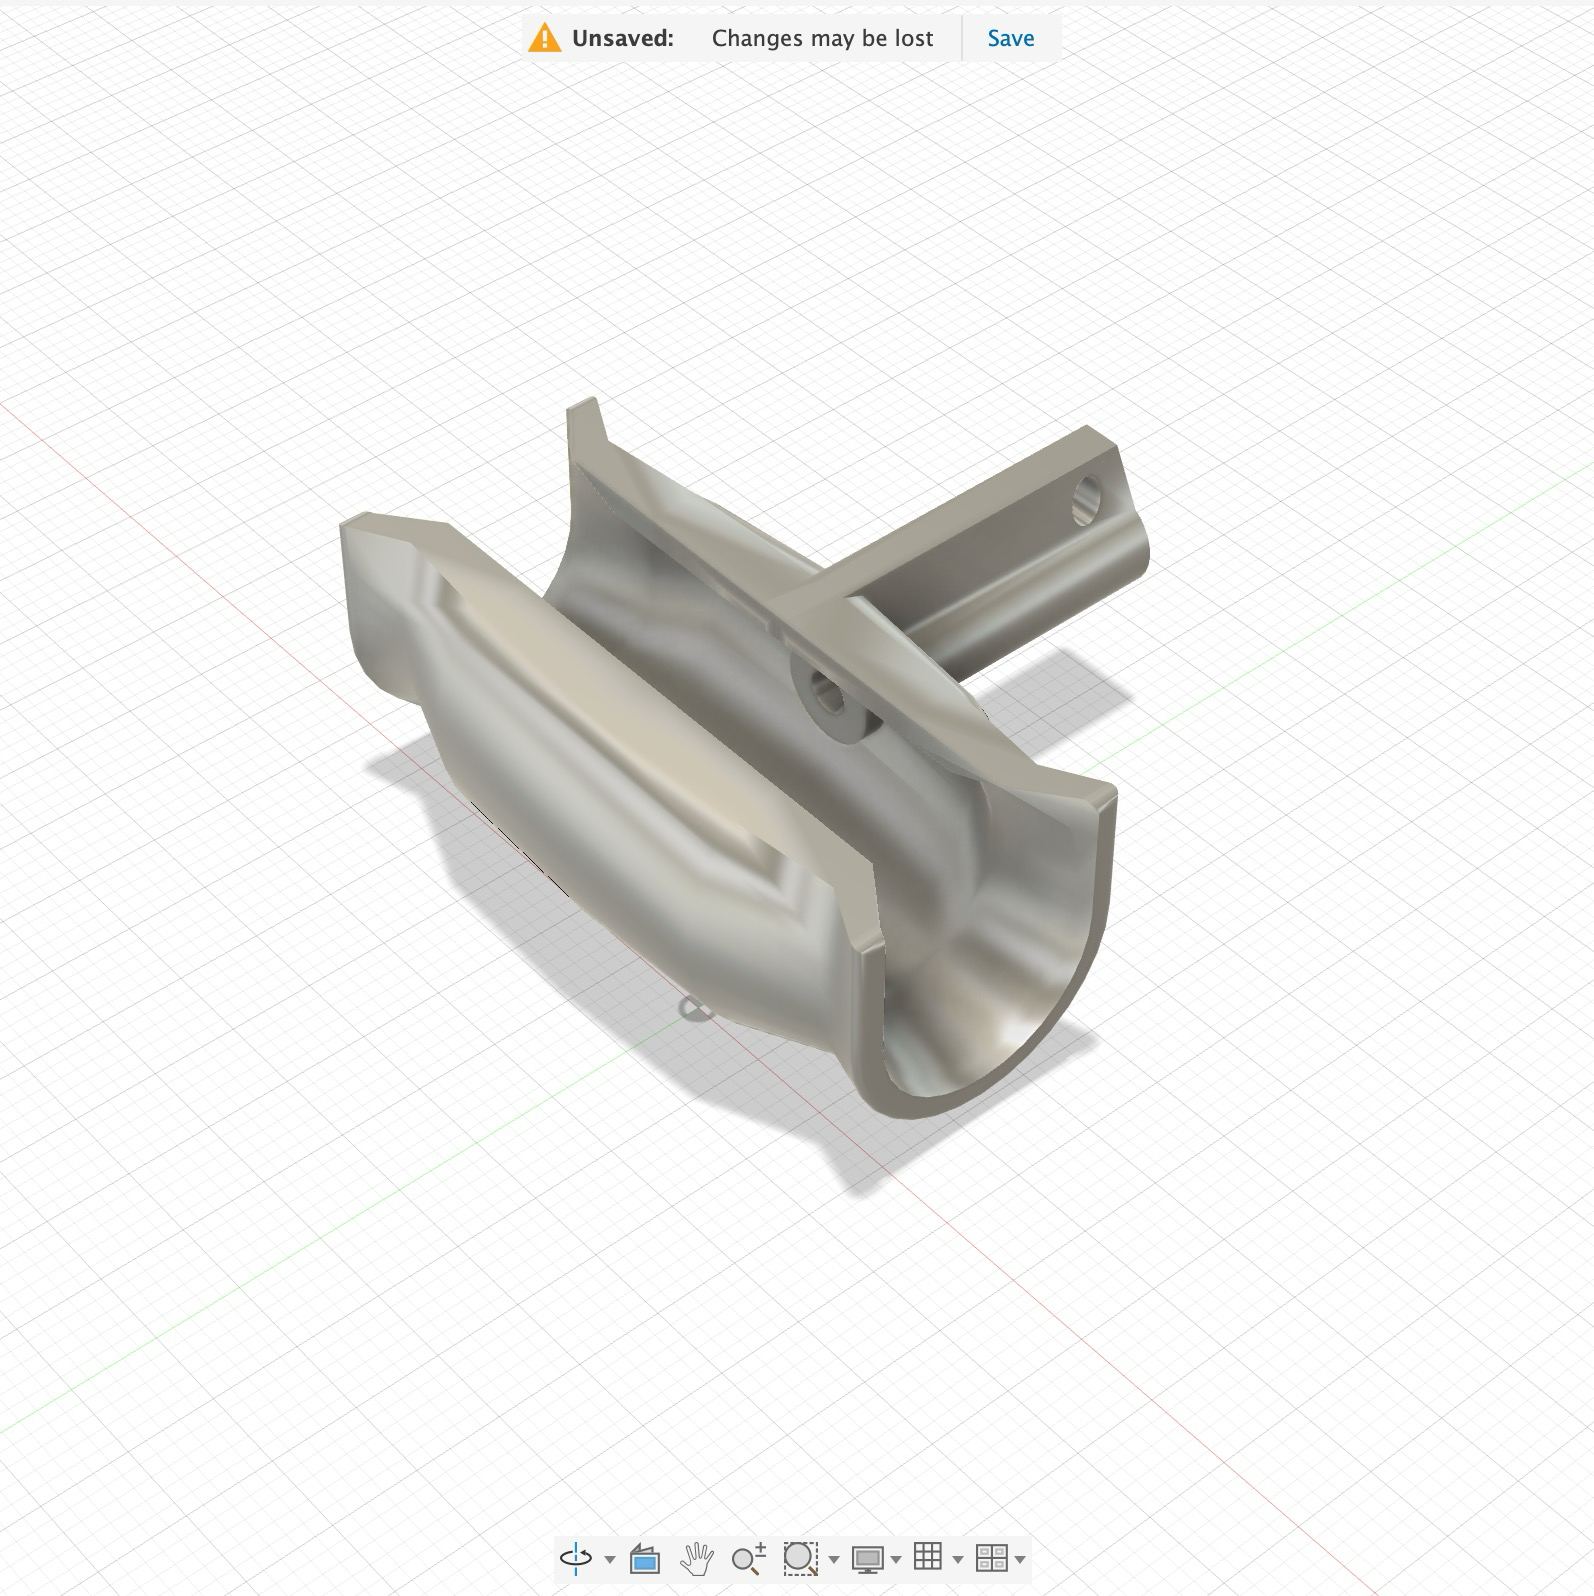Click the Unsaved warning triangle icon
The height and width of the screenshot is (1596, 1594).
[544, 38]
